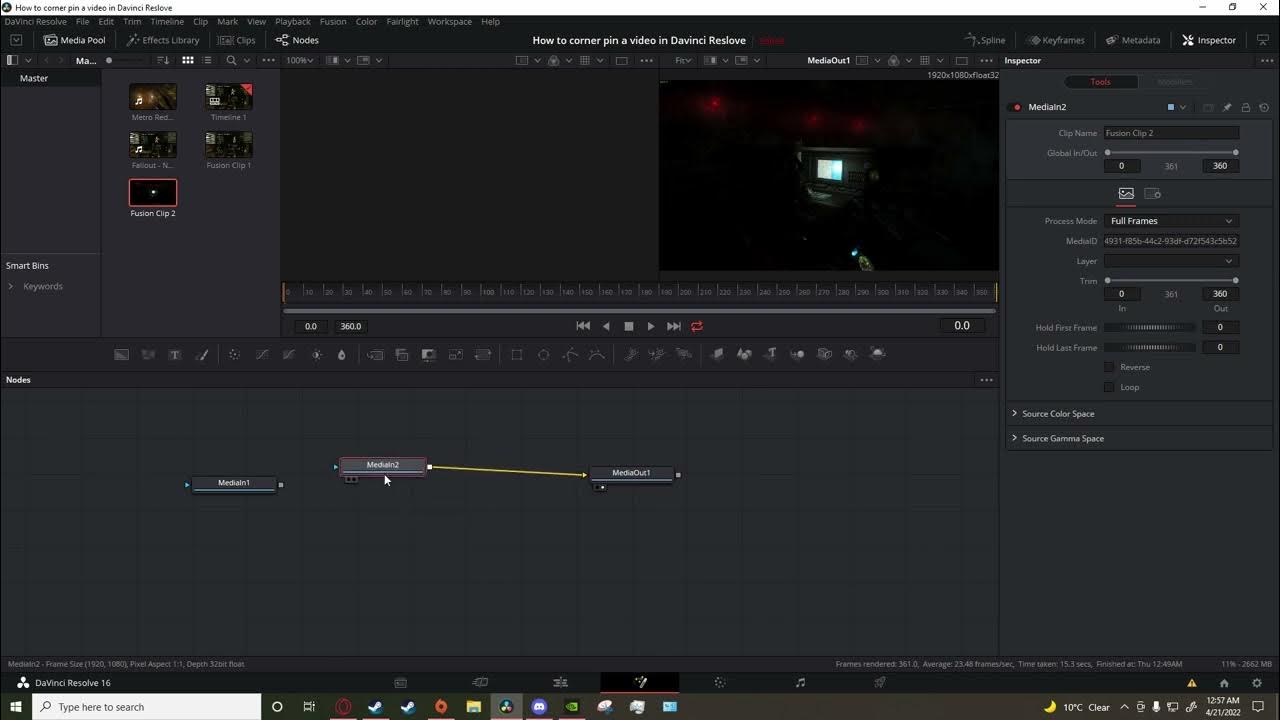Open the Image tab icon in Inspector

tap(1126, 193)
